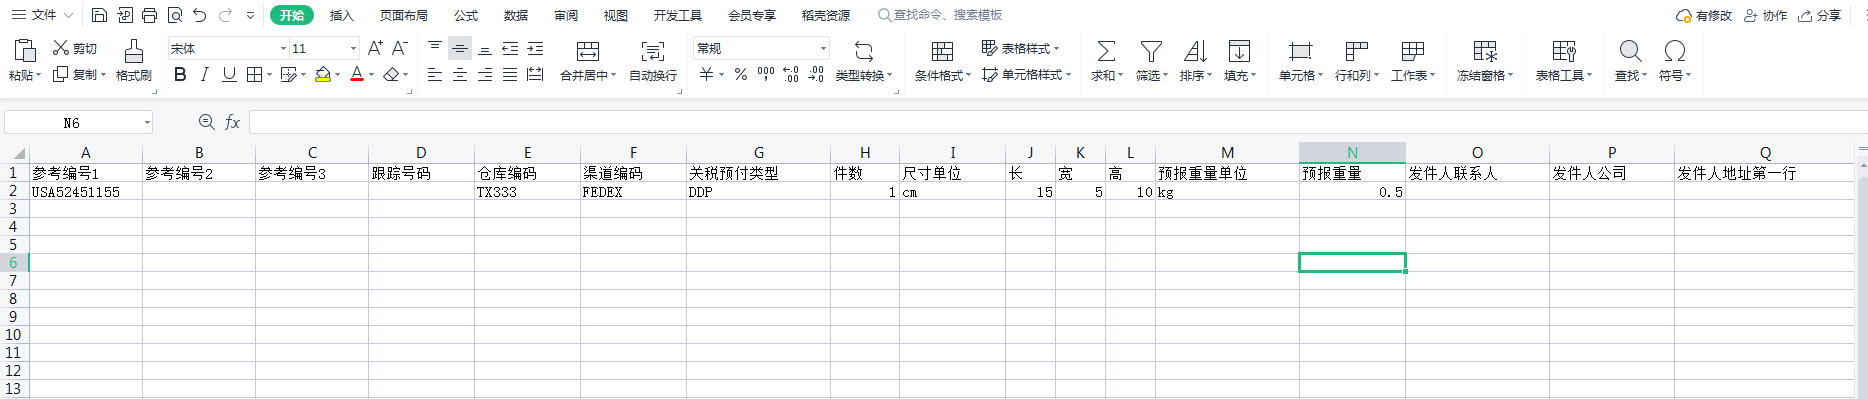Switch to the 页面布局 tab
This screenshot has width=1868, height=399.
pyautogui.click(x=404, y=15)
